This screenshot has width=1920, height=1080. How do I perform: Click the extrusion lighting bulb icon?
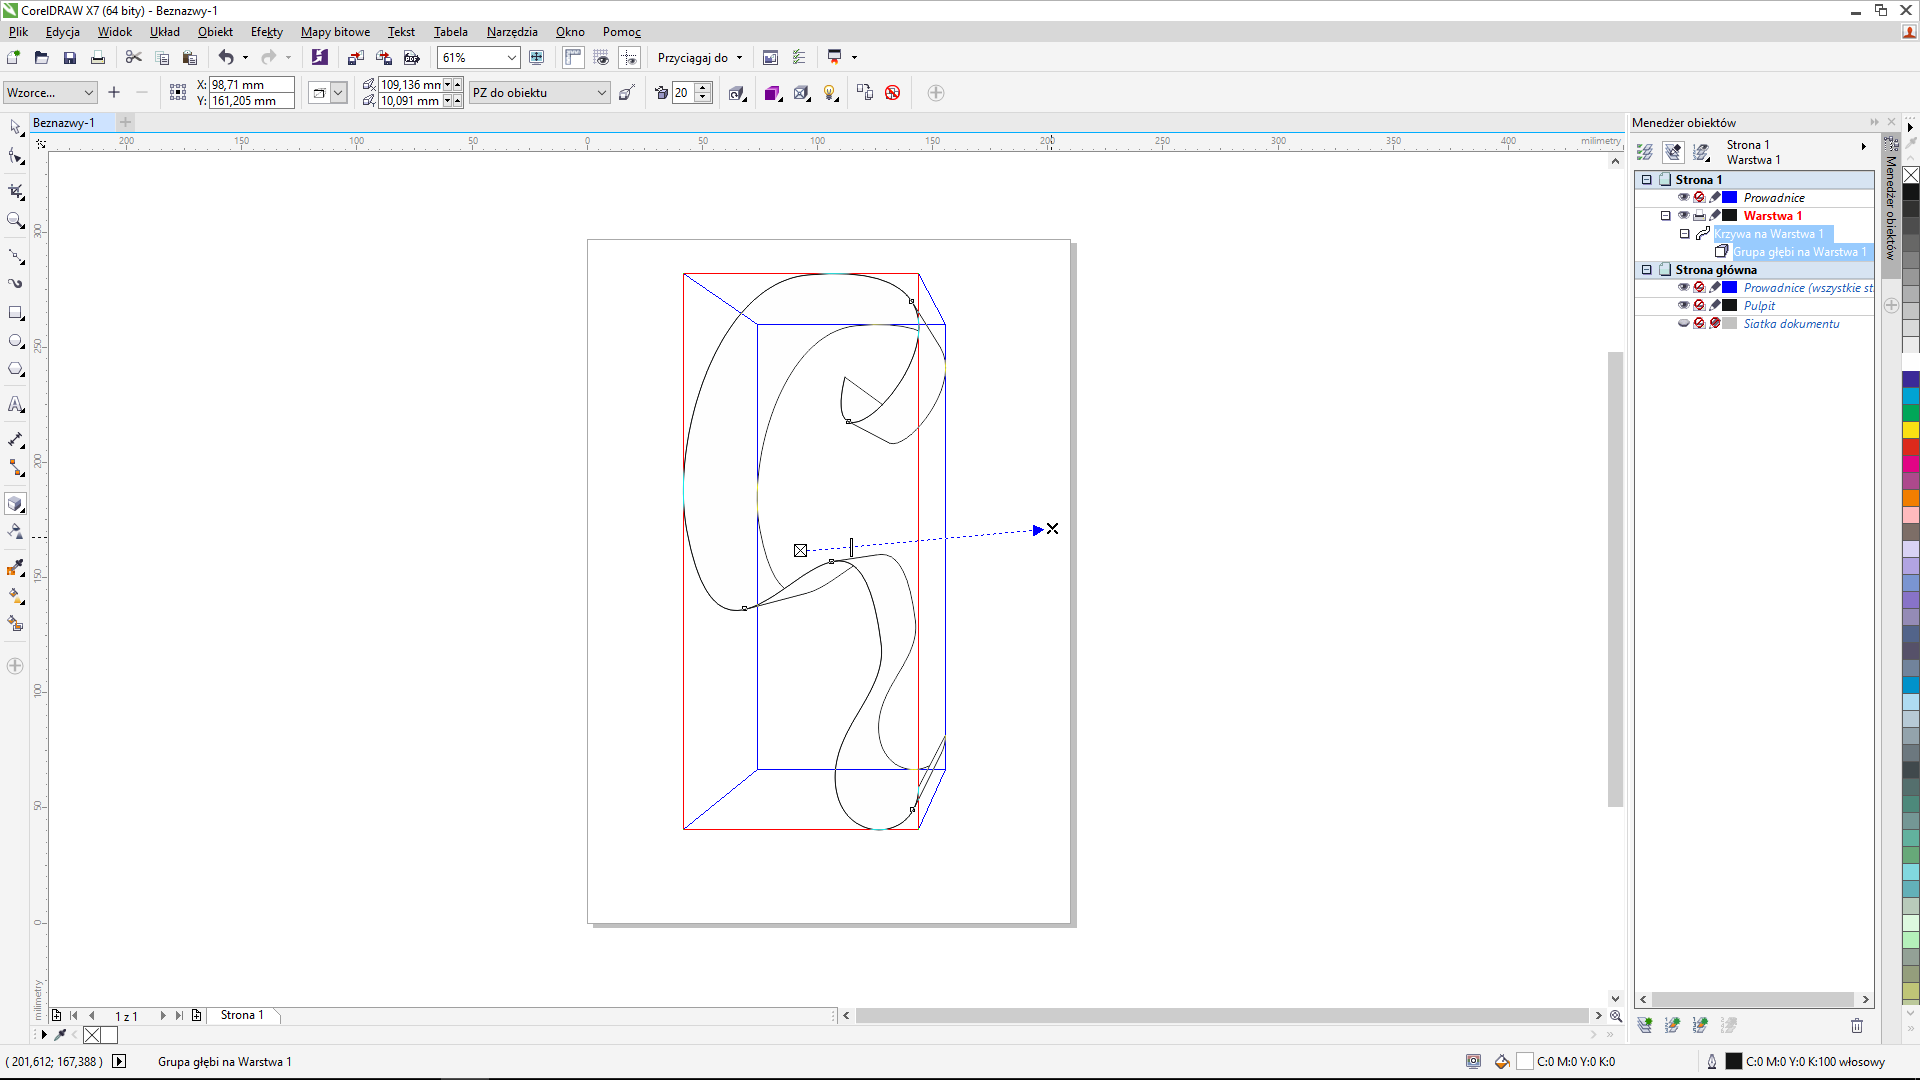click(830, 93)
